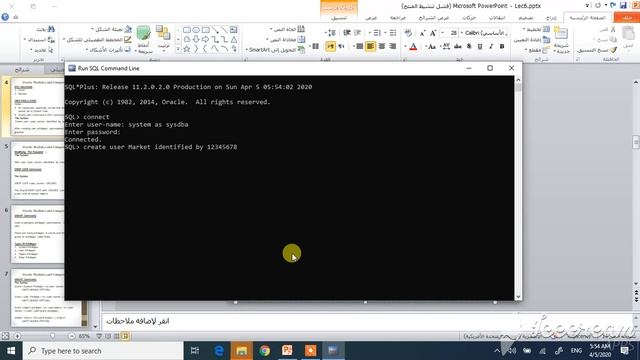This screenshot has width=640, height=360.
Task: Click the PowerPoint Help question icon
Action: (x=5, y=17)
